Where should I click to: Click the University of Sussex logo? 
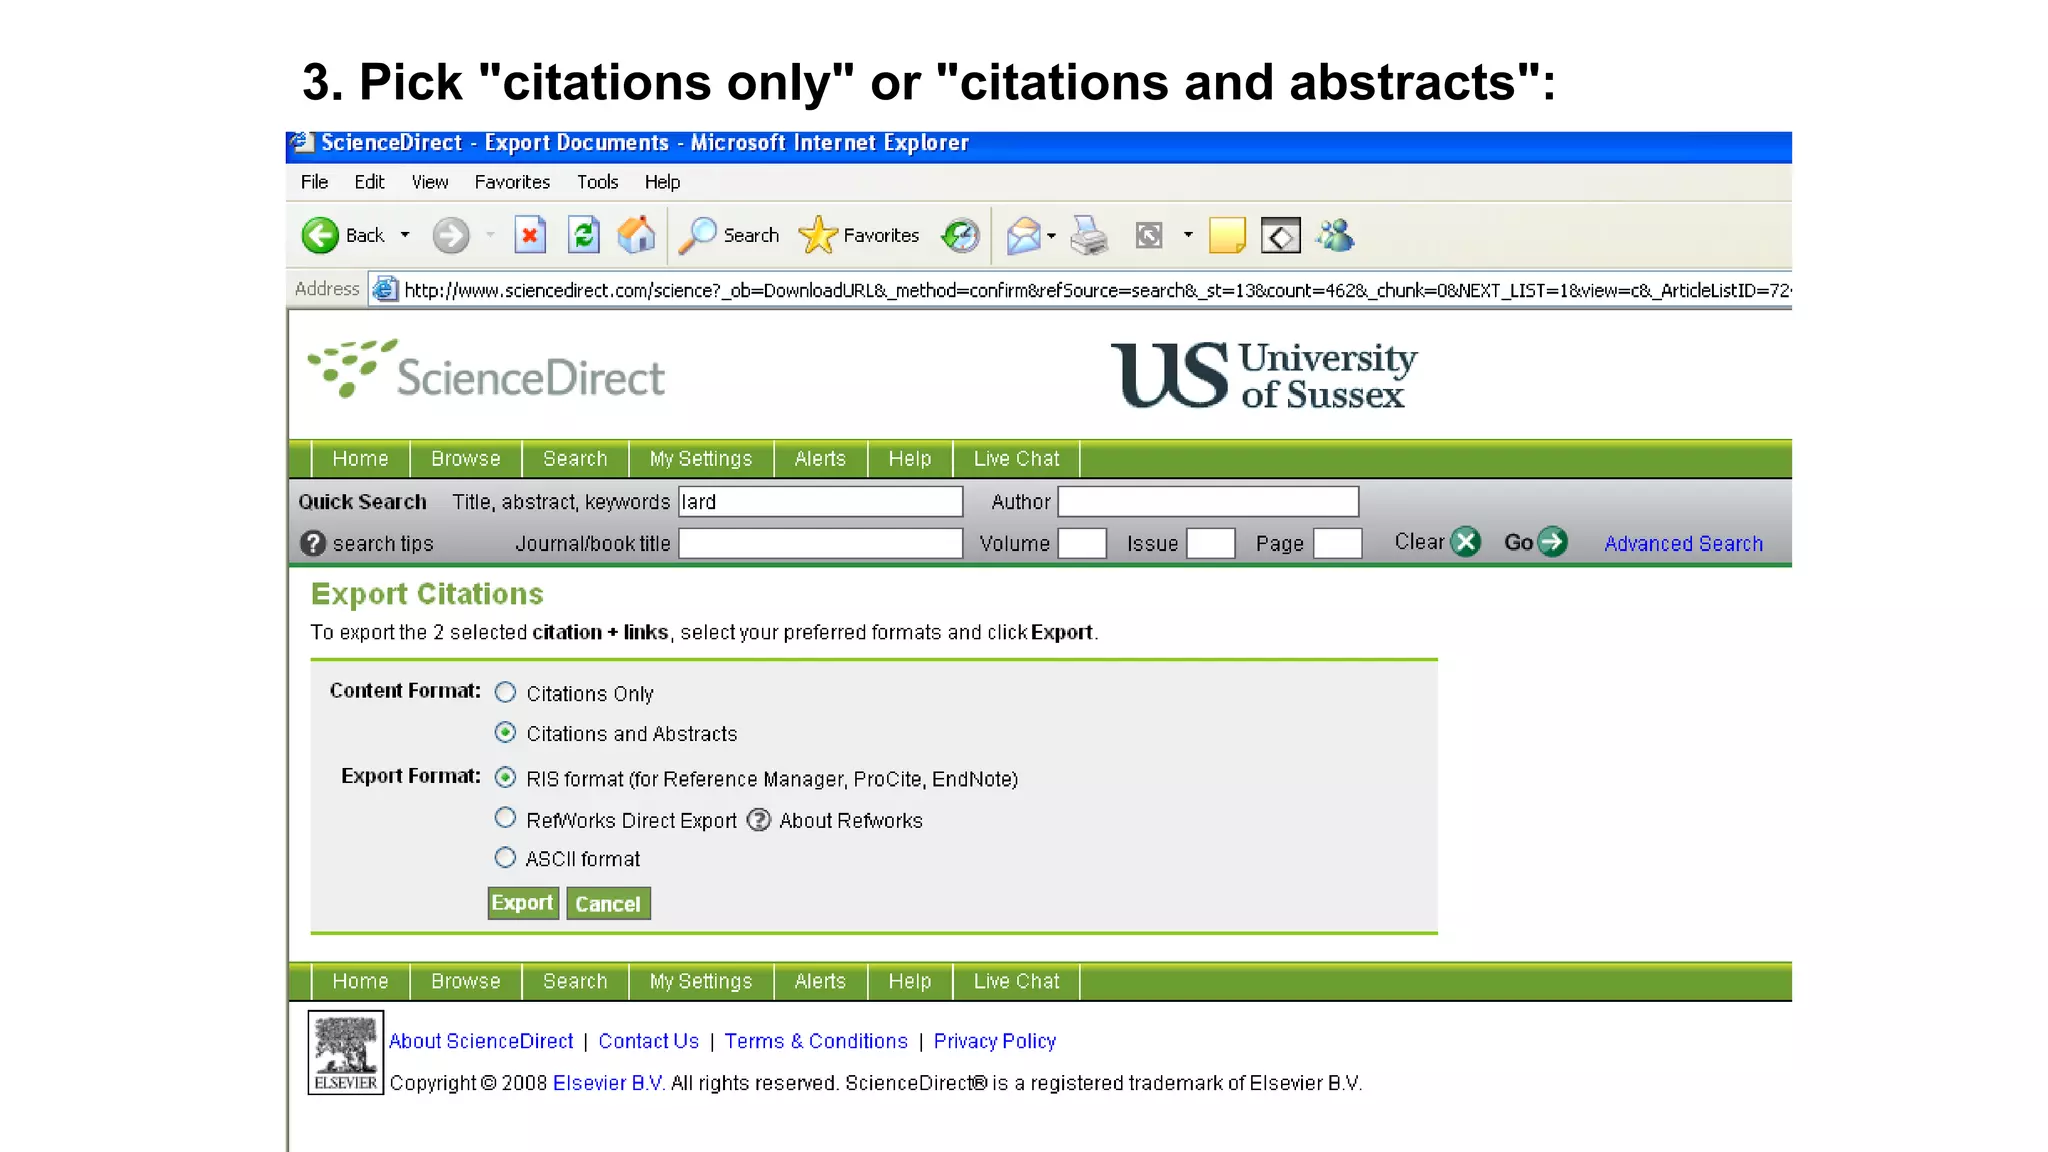click(1264, 375)
